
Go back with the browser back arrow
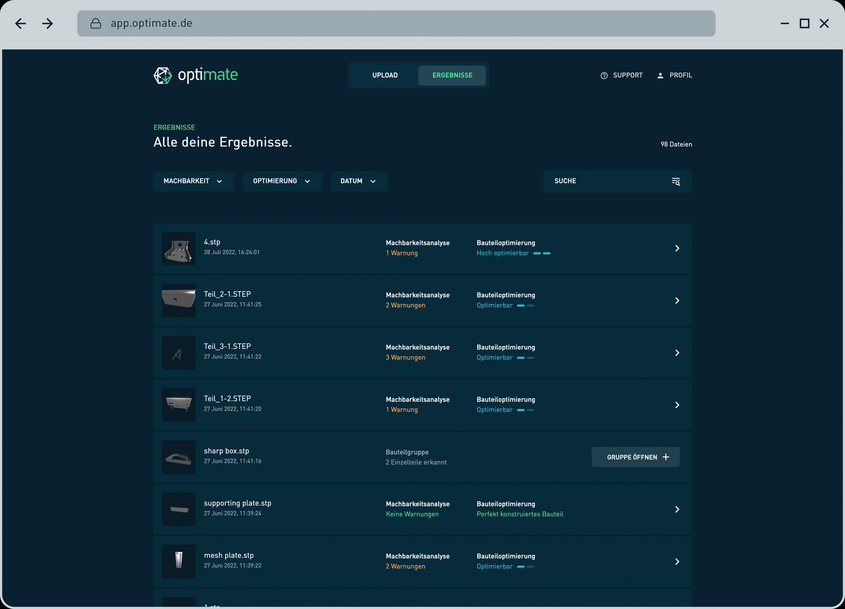click(20, 24)
